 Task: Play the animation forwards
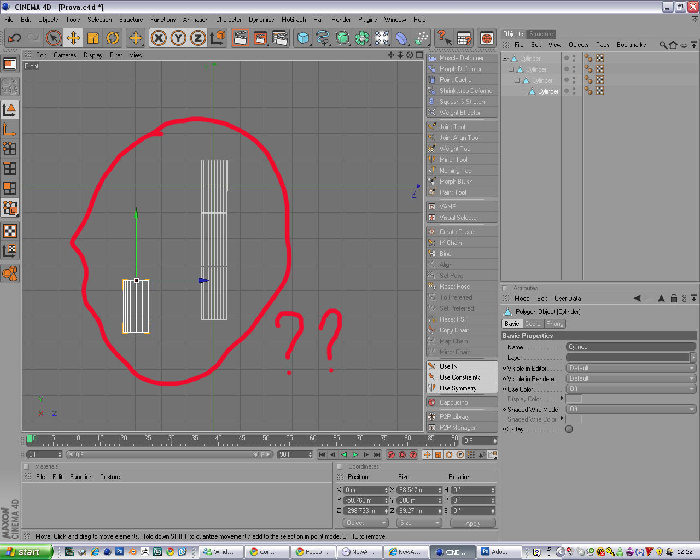pos(355,455)
